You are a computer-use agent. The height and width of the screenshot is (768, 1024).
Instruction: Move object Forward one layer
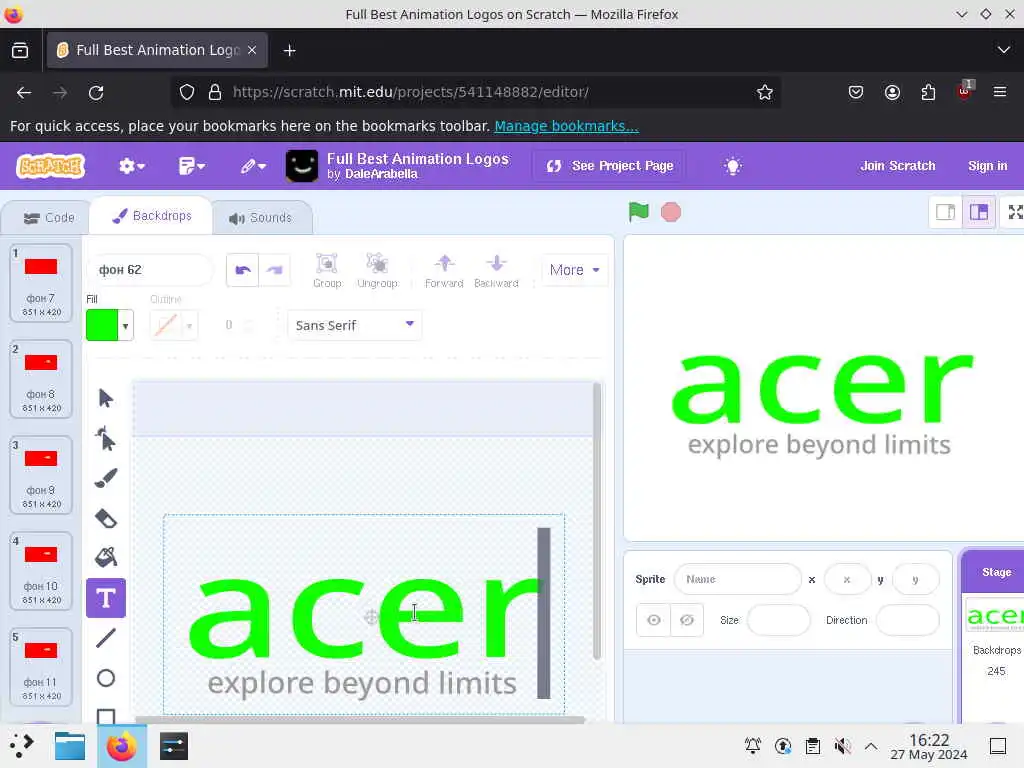click(x=444, y=270)
